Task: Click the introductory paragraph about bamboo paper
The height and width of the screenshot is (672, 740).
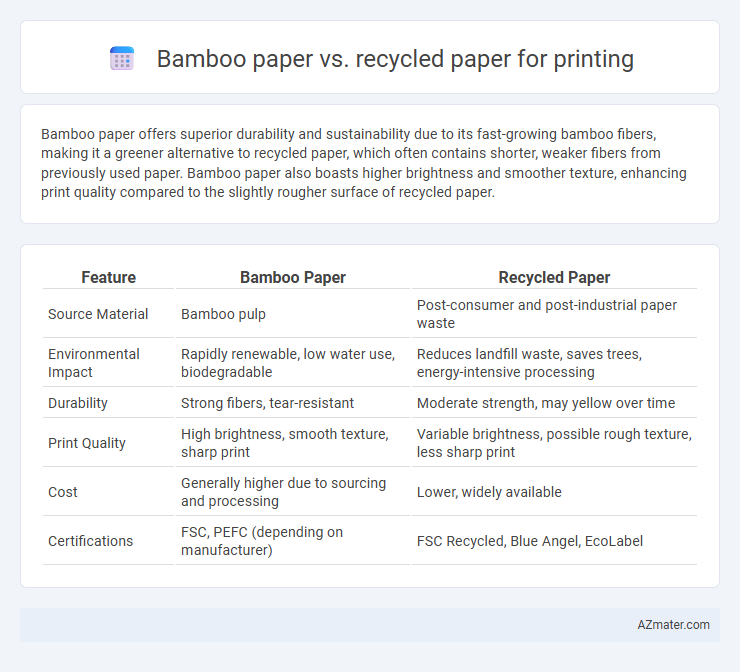Action: [363, 163]
